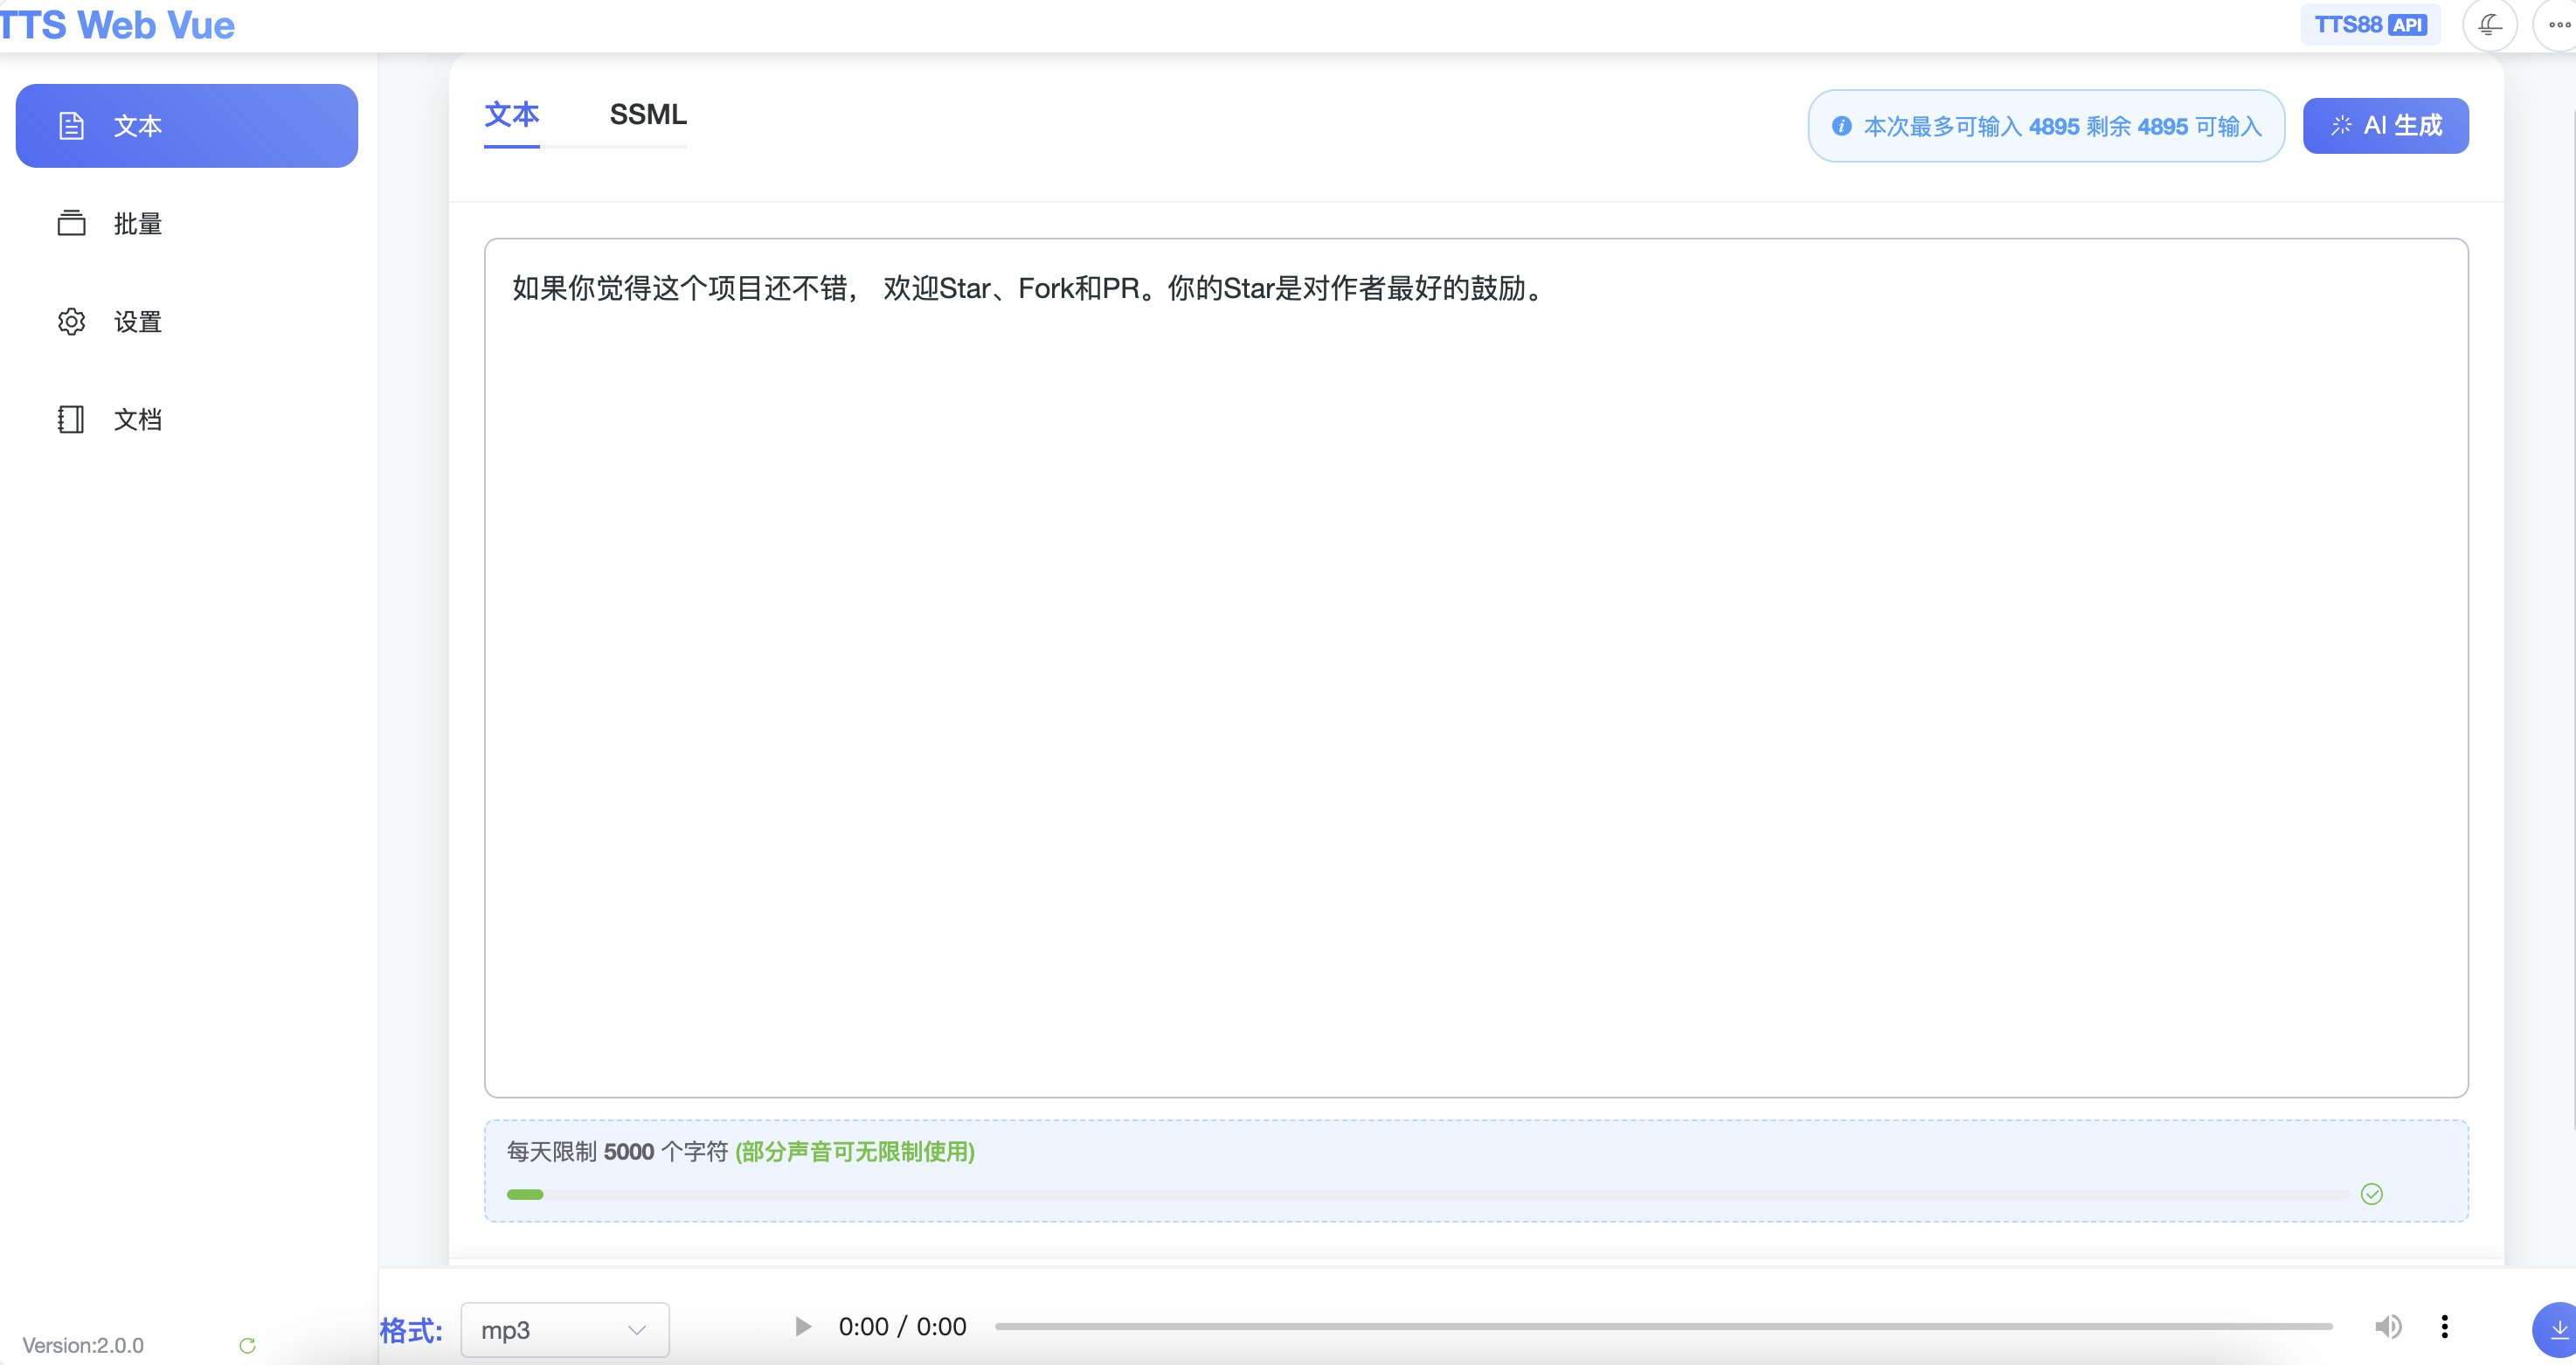Click the green check circle icon
The width and height of the screenshot is (2576, 1365).
pos(2371,1194)
